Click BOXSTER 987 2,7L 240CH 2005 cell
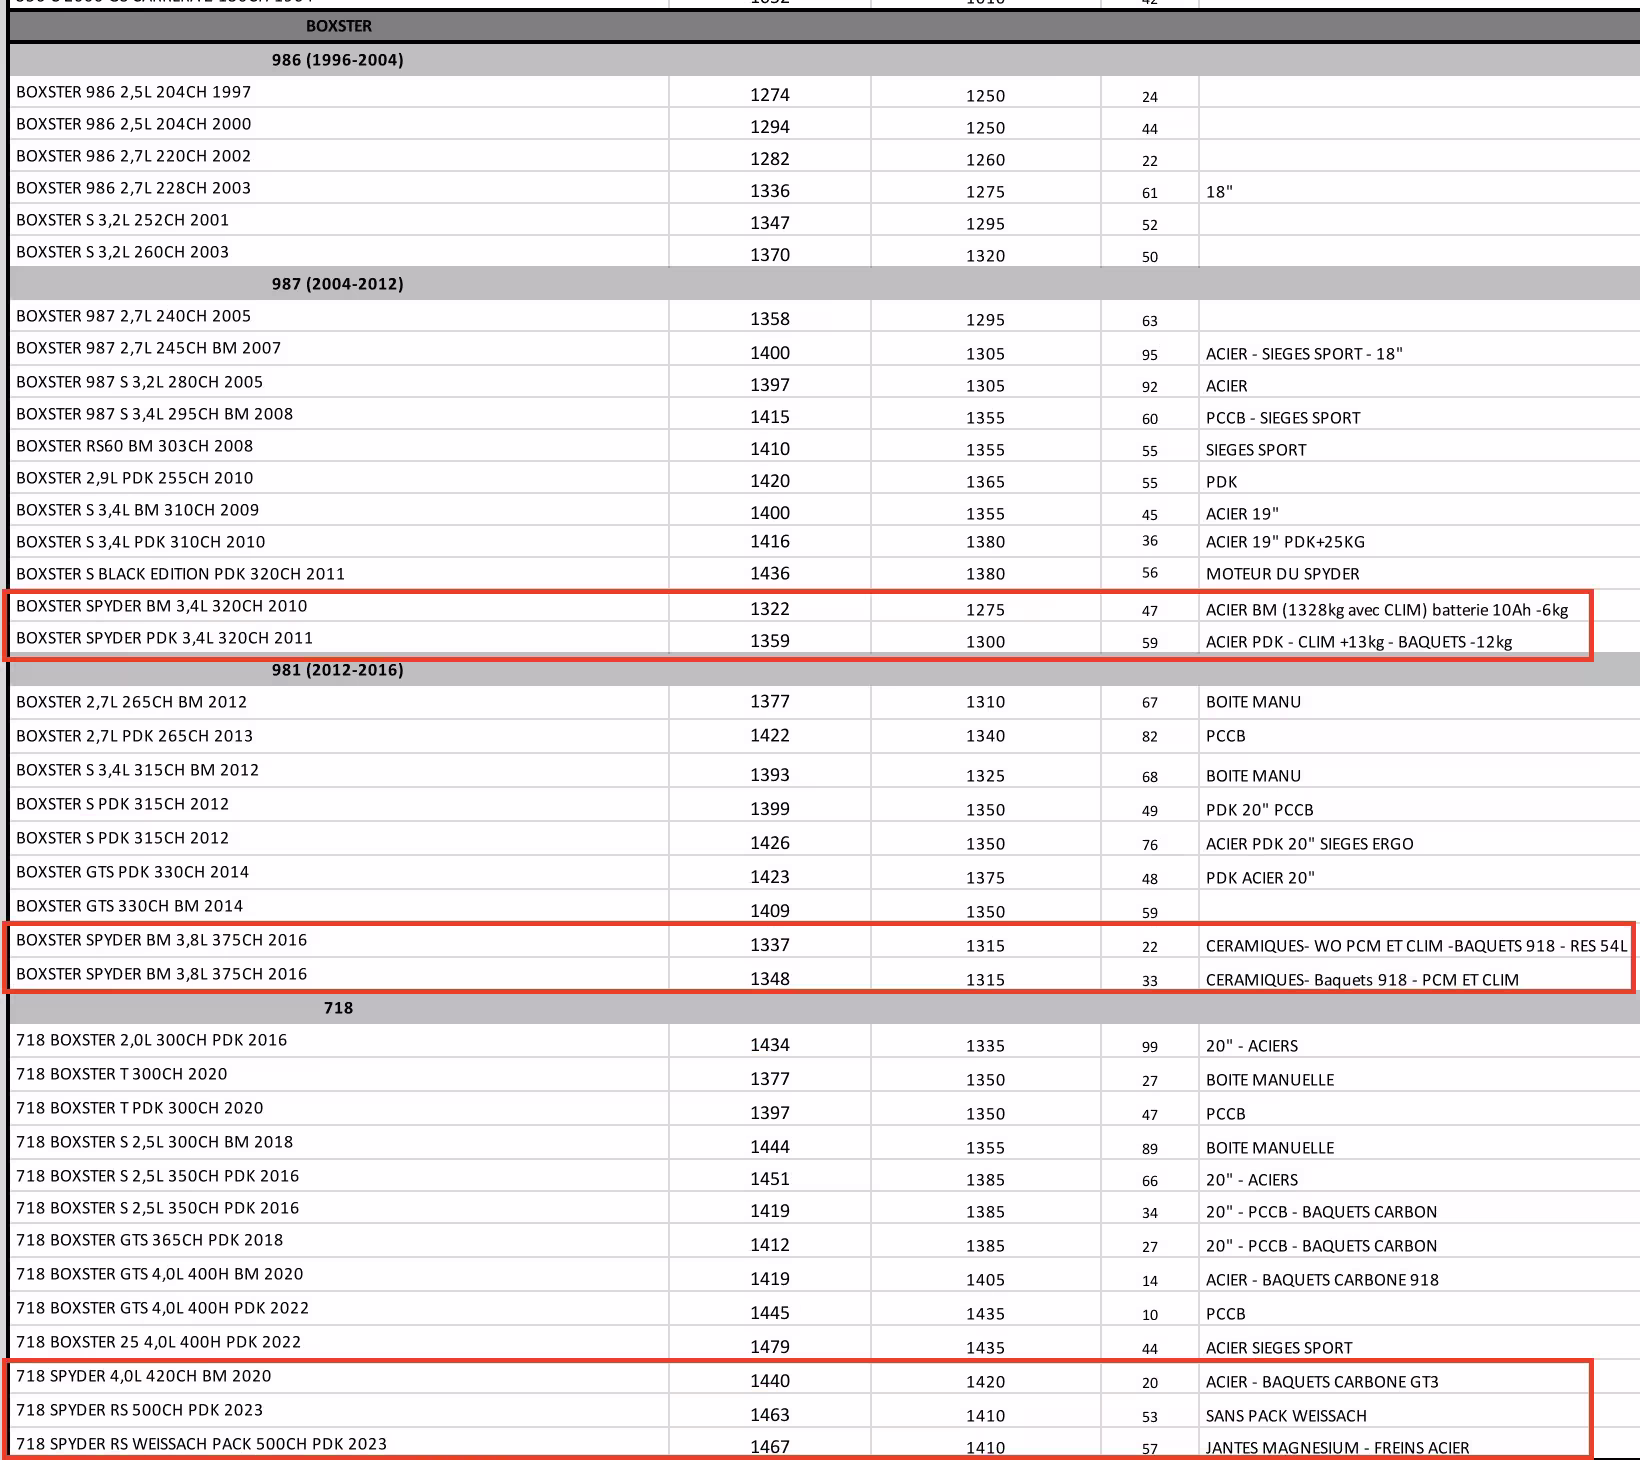This screenshot has height=1460, width=1640. (x=338, y=316)
